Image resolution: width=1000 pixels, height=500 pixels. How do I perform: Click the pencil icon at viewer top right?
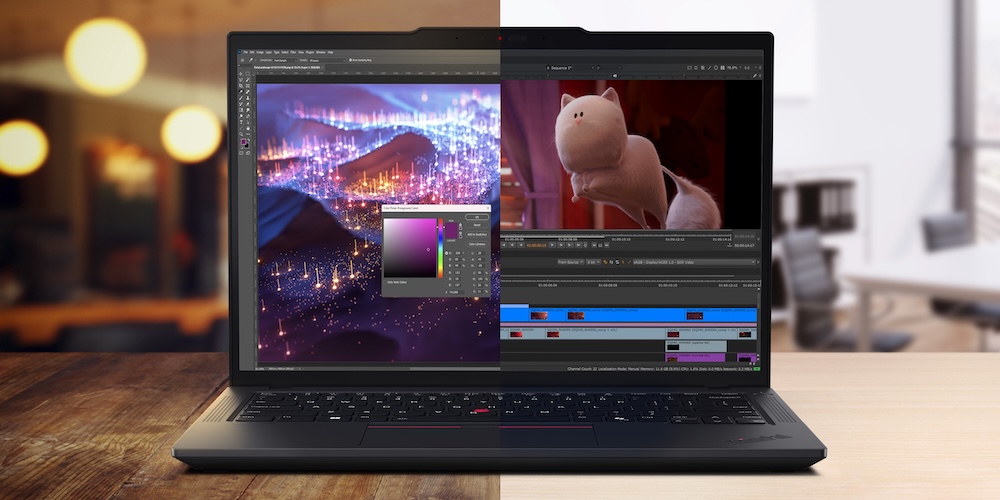pos(754,76)
